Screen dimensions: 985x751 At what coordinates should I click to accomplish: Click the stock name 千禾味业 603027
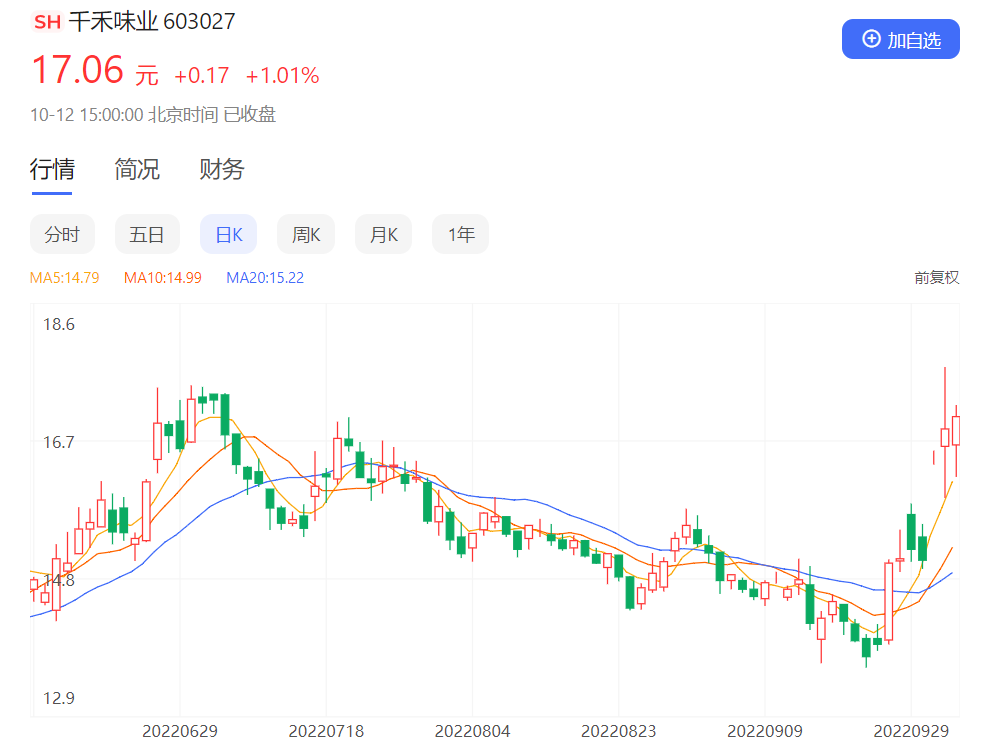[151, 22]
